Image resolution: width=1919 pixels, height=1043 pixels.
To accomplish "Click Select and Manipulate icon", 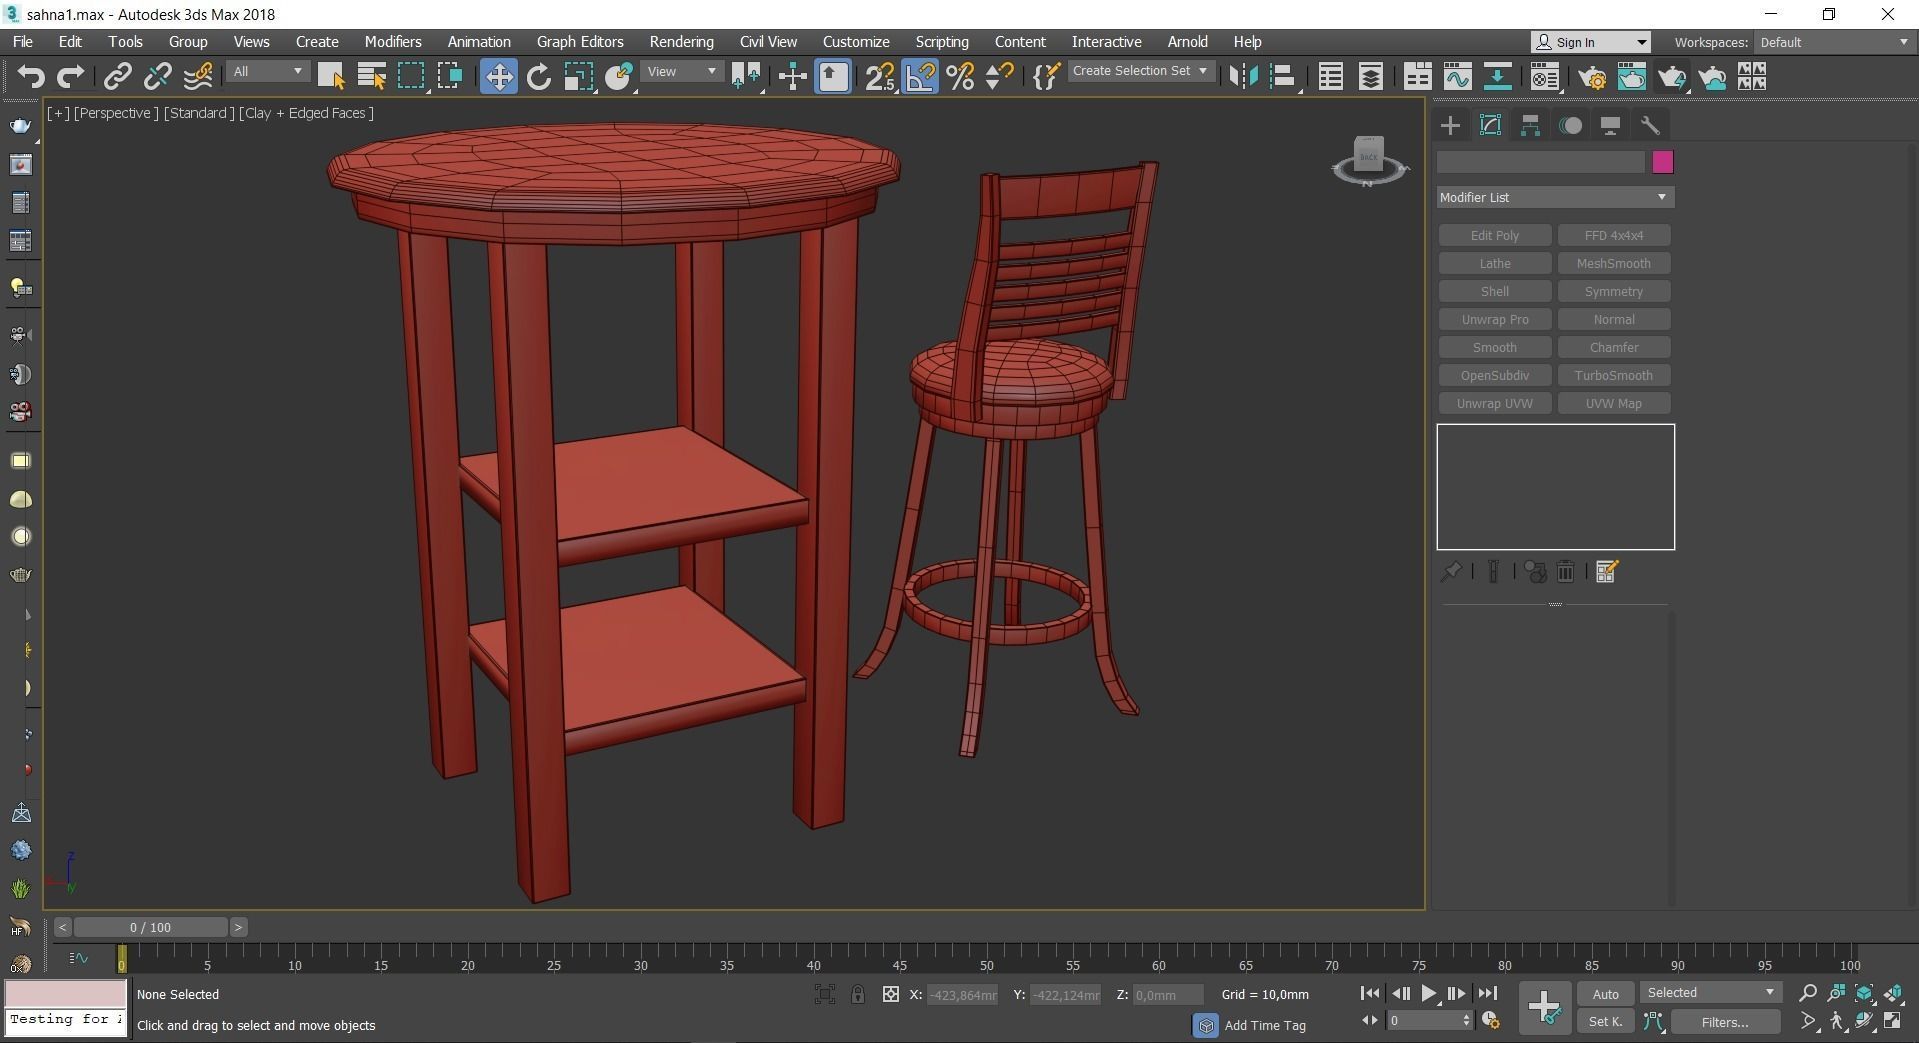I will [792, 77].
